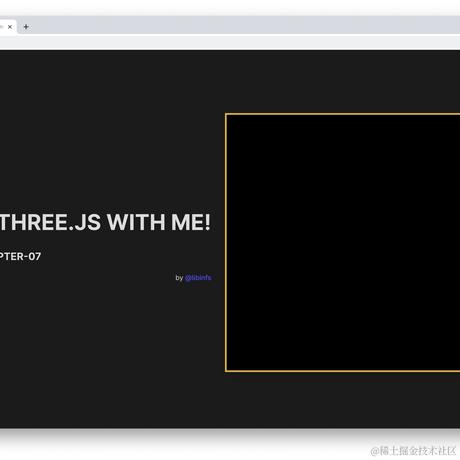Click the active browser tab
Image resolution: width=460 pixels, height=460 pixels.
(x=8, y=27)
